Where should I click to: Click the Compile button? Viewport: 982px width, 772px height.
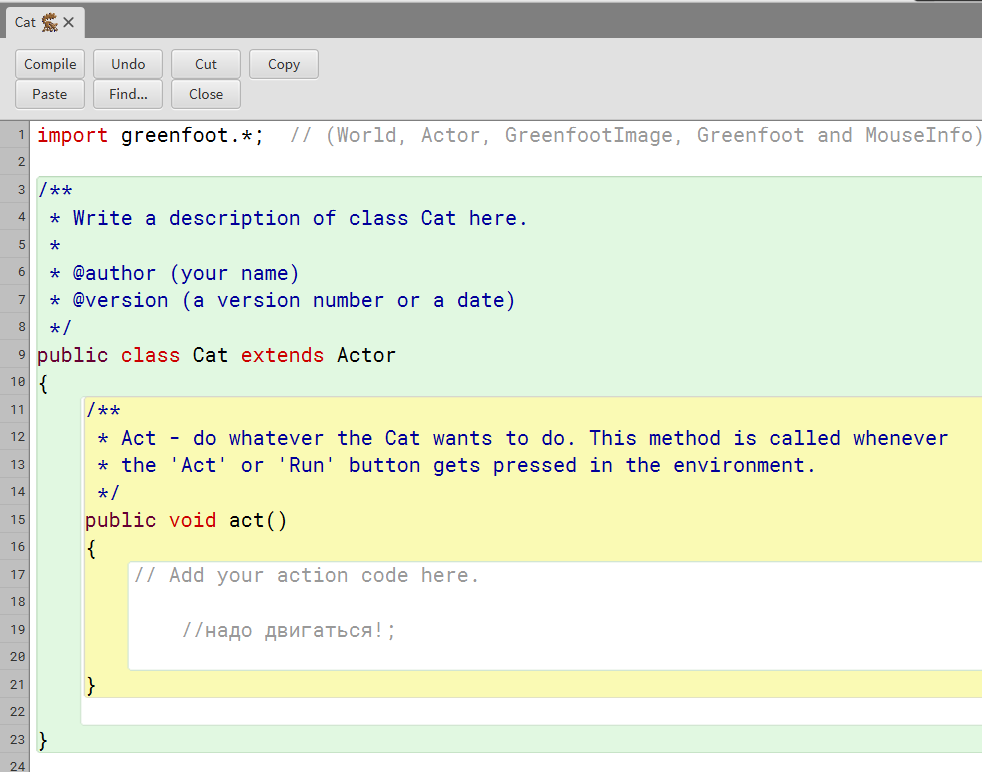[x=50, y=64]
